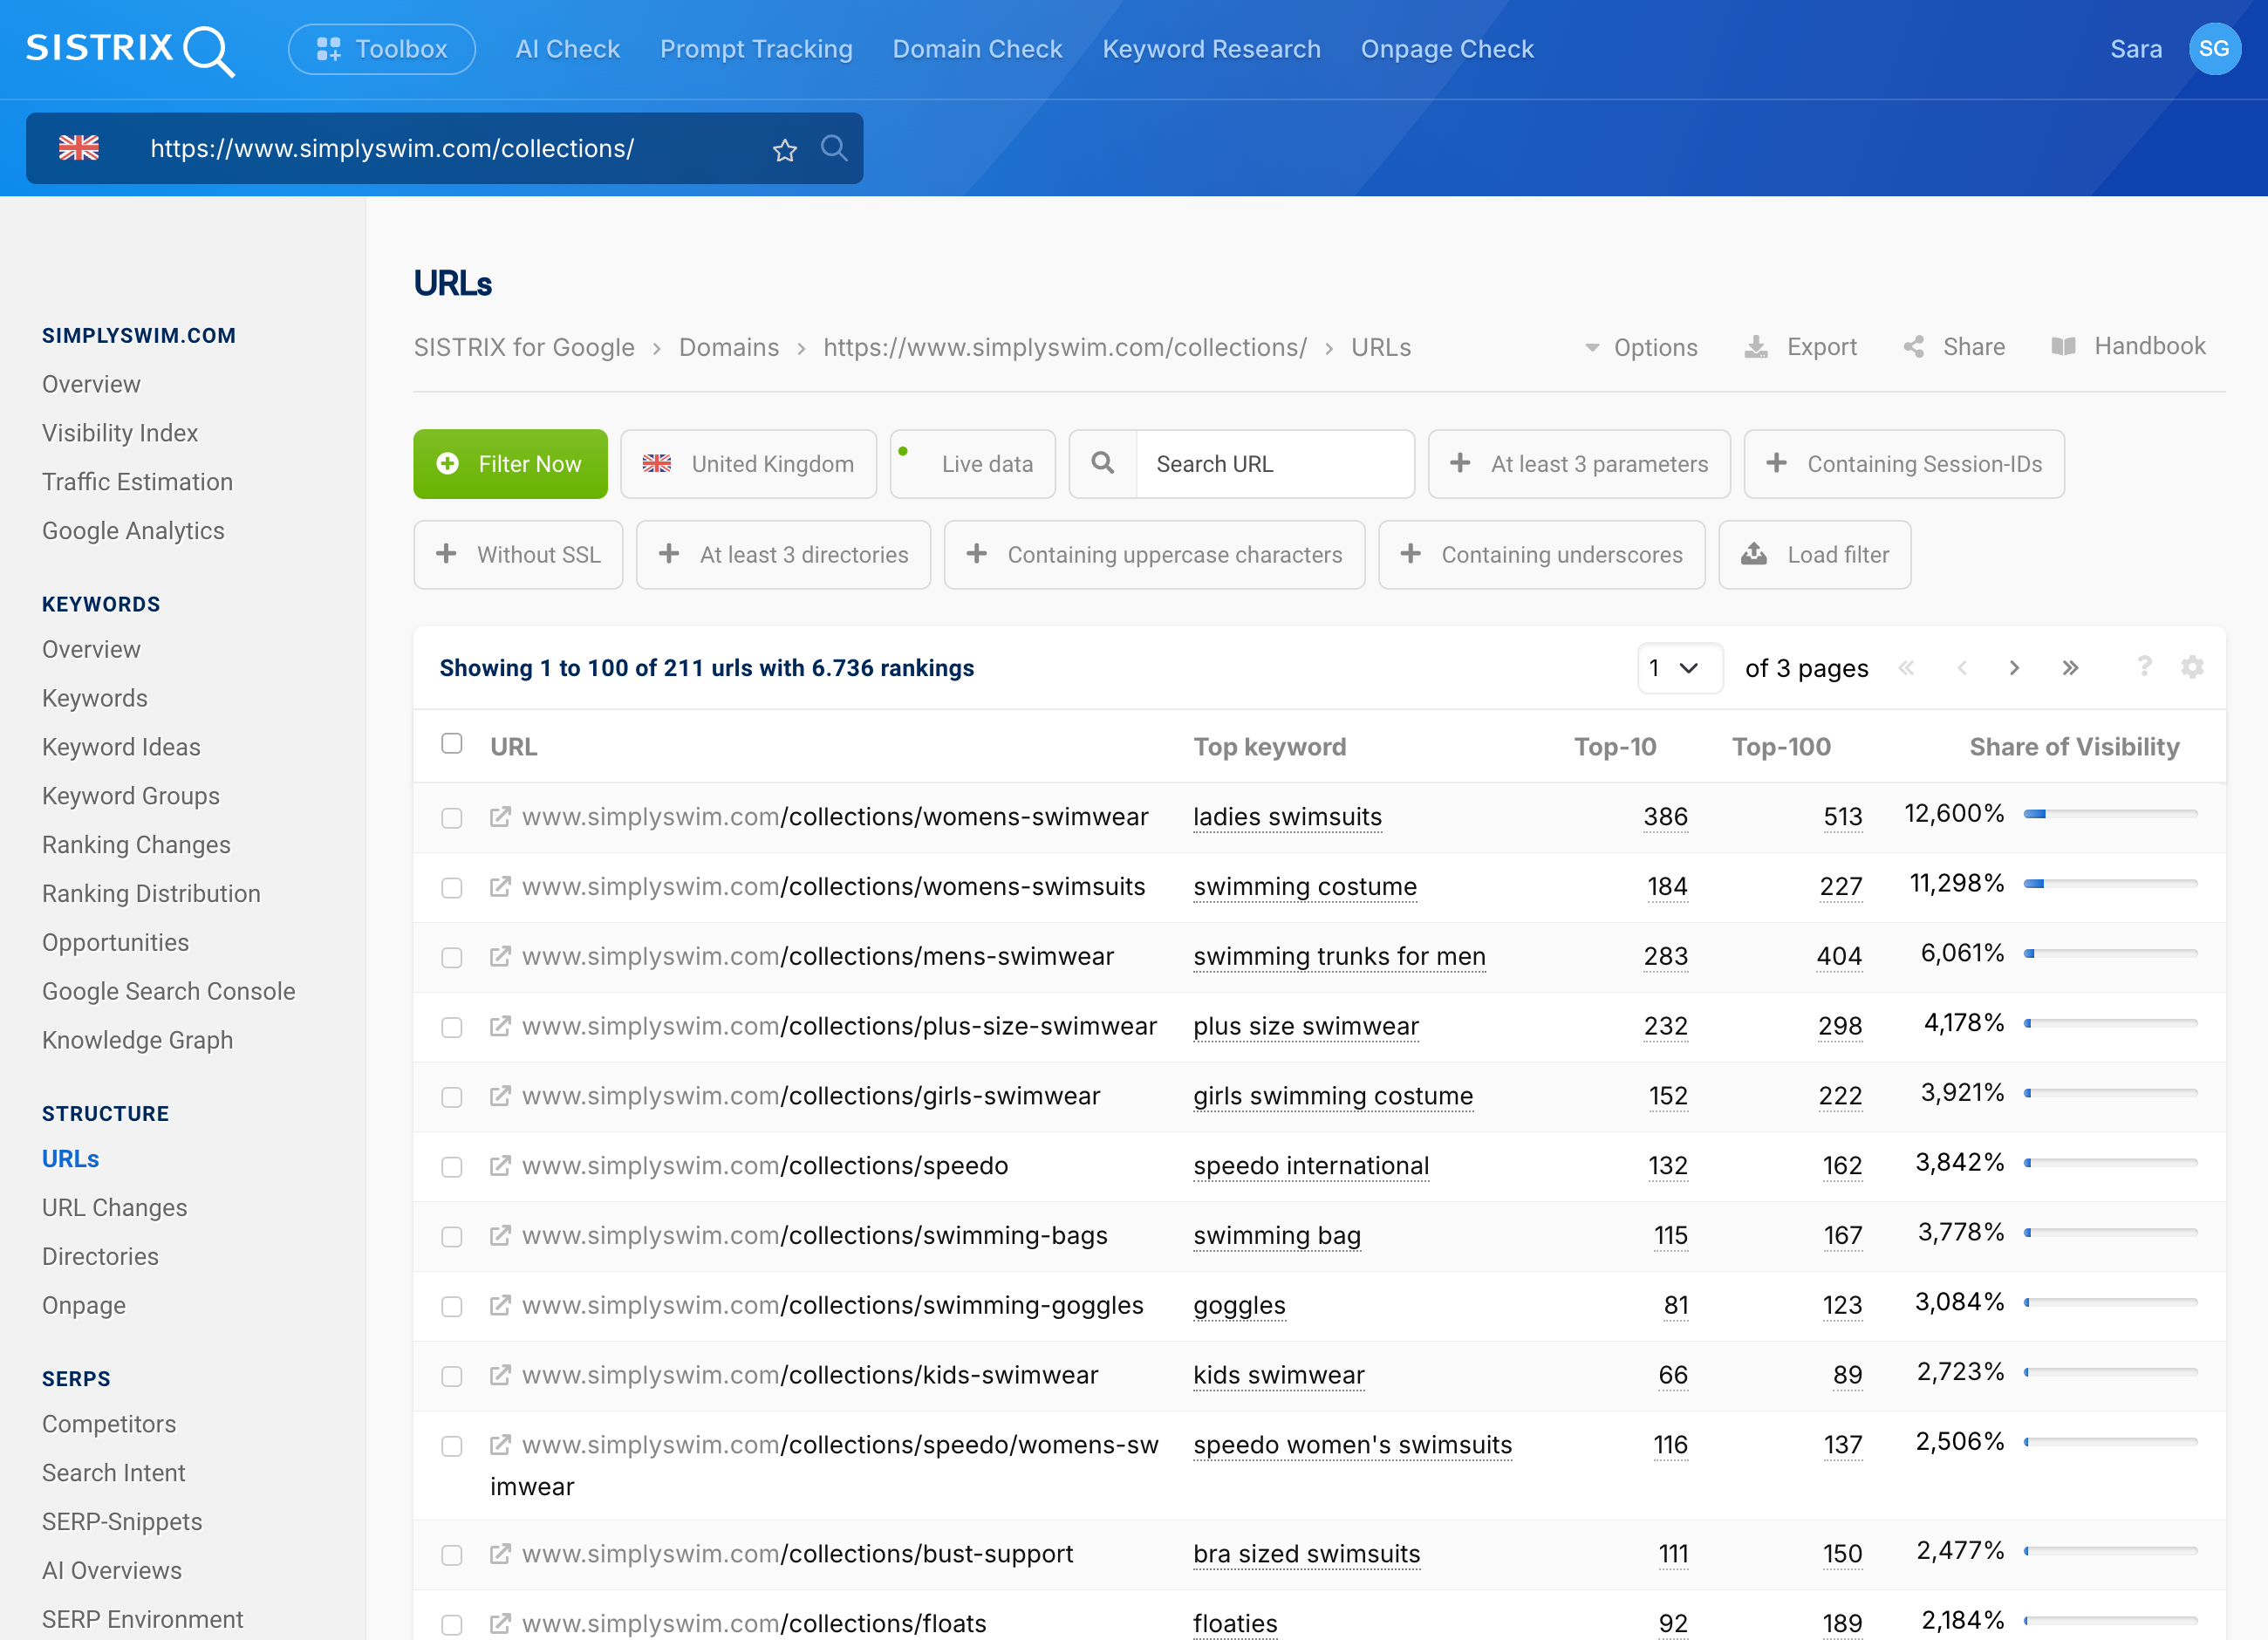Click the table settings gear icon

[x=2192, y=667]
